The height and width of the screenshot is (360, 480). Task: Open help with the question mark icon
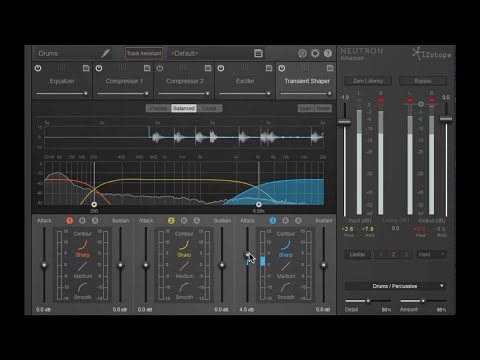pos(328,53)
